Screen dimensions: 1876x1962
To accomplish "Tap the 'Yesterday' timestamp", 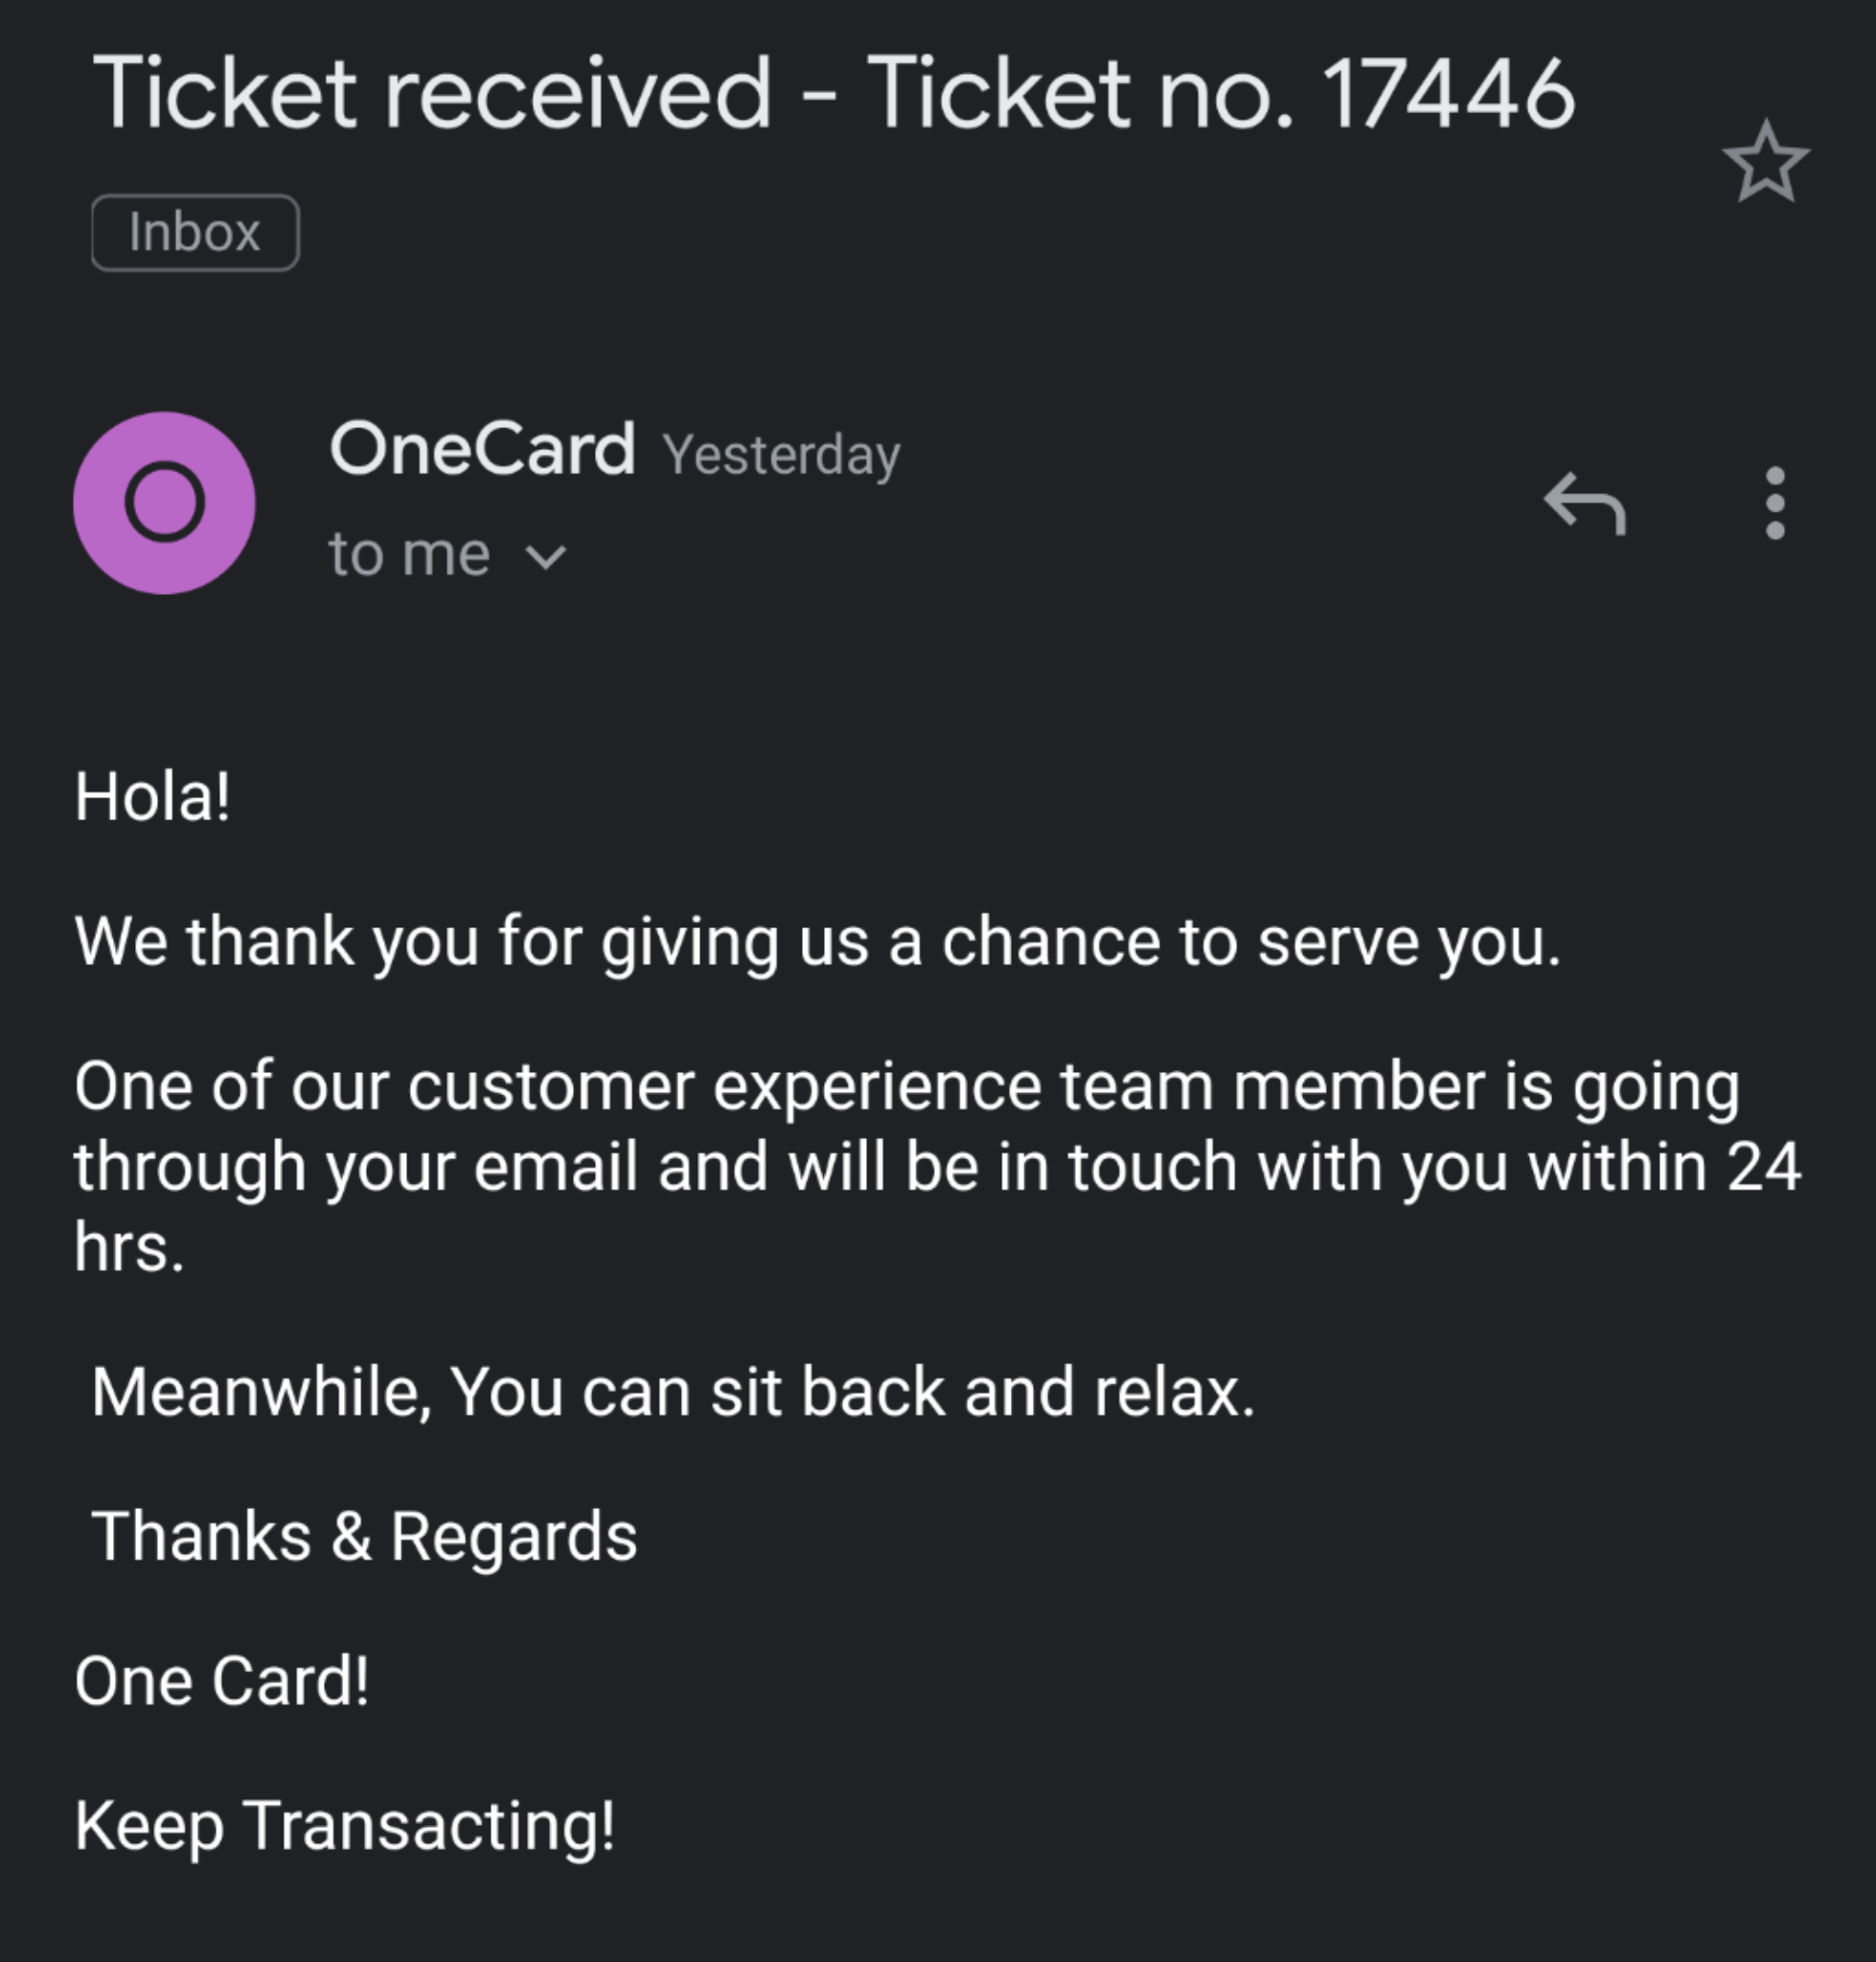I will [781, 455].
